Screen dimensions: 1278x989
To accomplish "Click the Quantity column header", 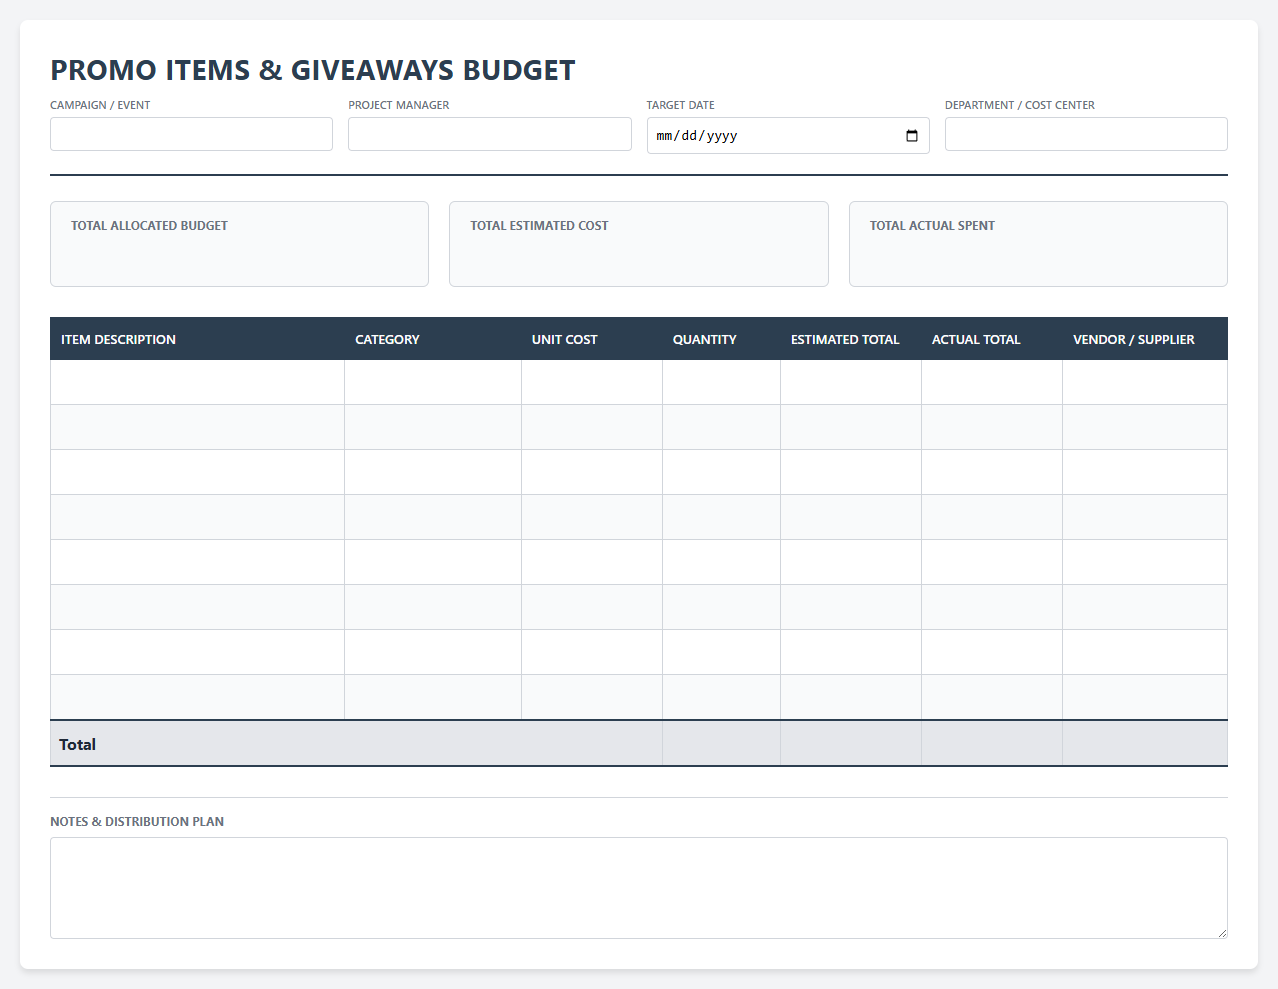I will click(x=721, y=339).
